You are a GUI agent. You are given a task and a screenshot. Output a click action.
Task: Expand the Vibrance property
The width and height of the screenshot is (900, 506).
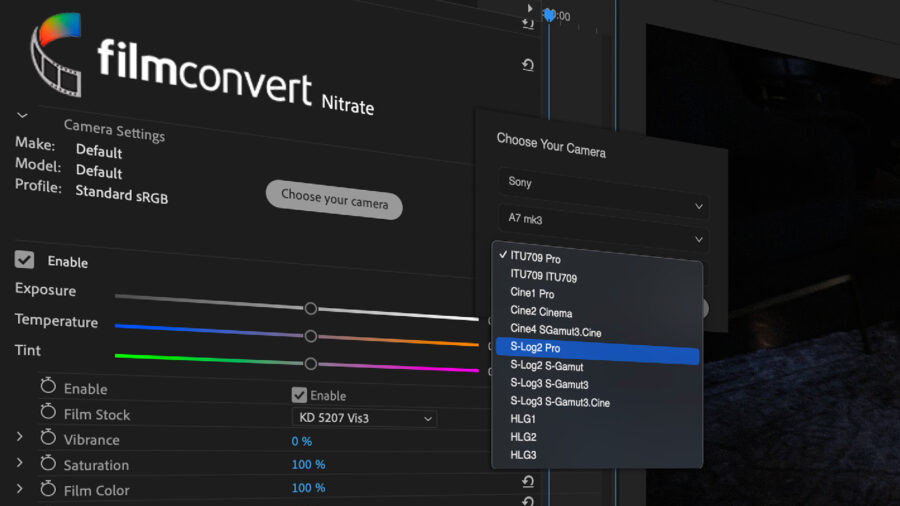click(x=19, y=438)
